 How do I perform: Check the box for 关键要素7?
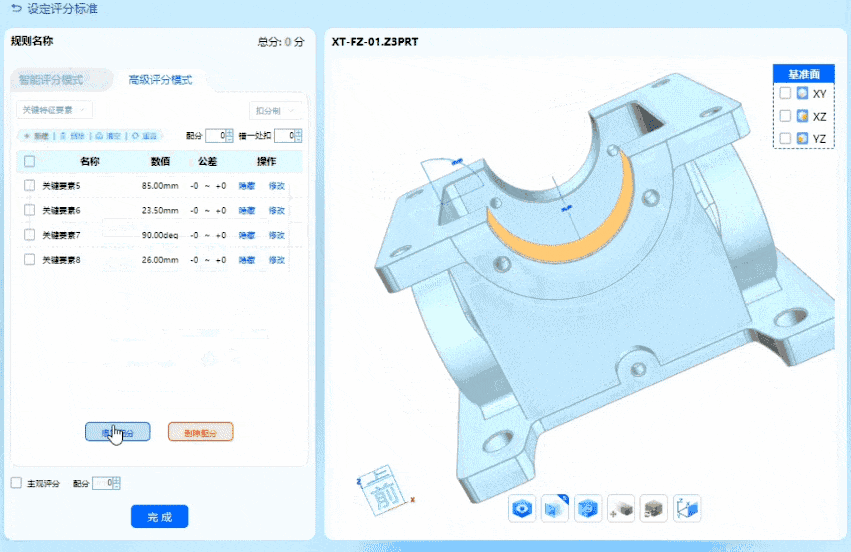[30, 234]
